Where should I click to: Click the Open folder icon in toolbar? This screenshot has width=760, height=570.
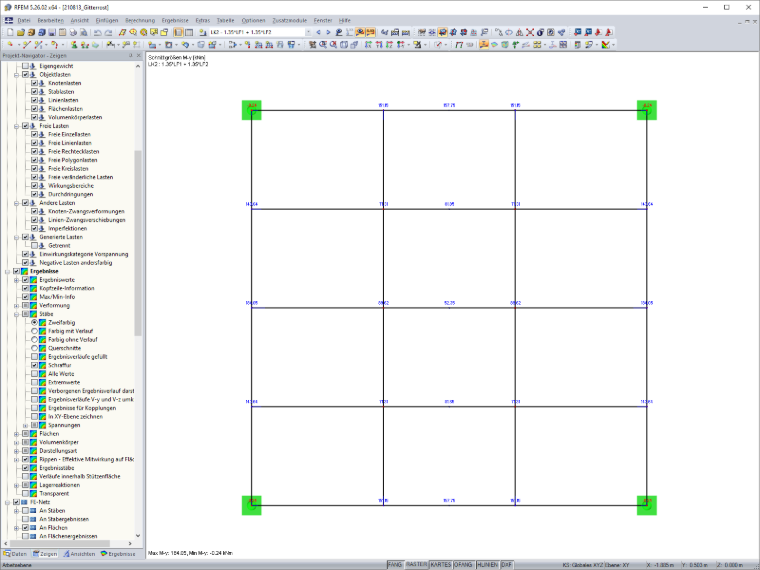click(x=20, y=32)
